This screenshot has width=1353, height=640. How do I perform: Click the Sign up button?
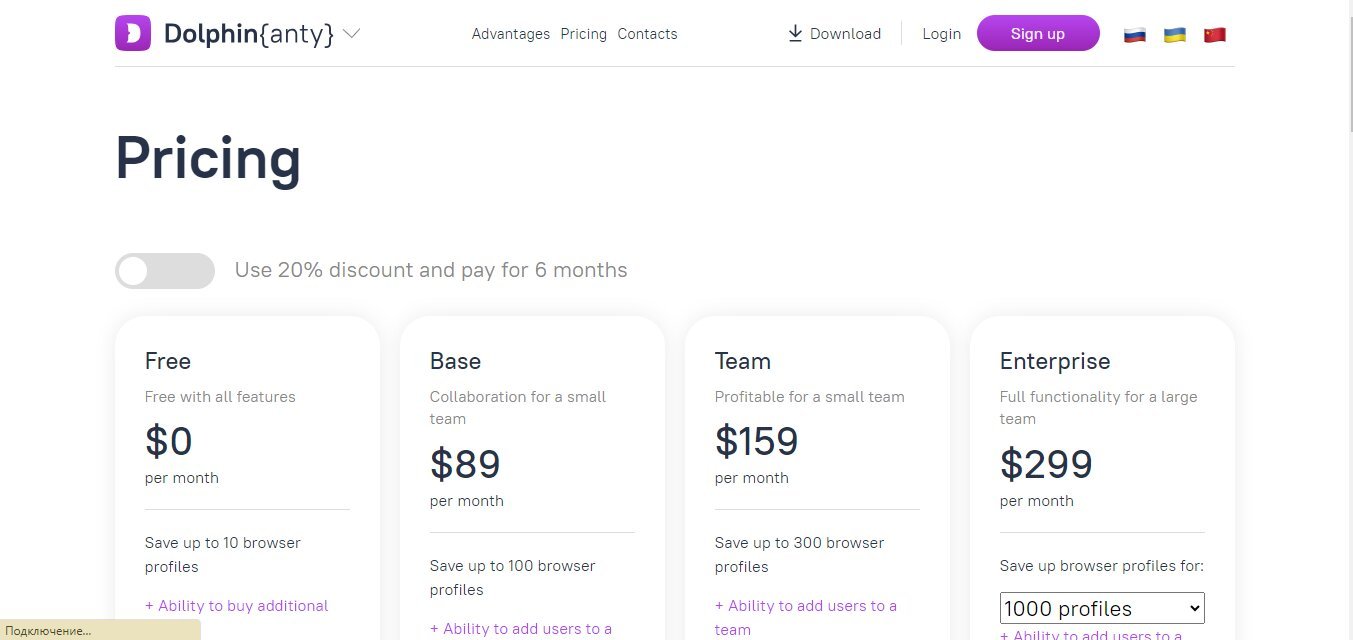1037,33
